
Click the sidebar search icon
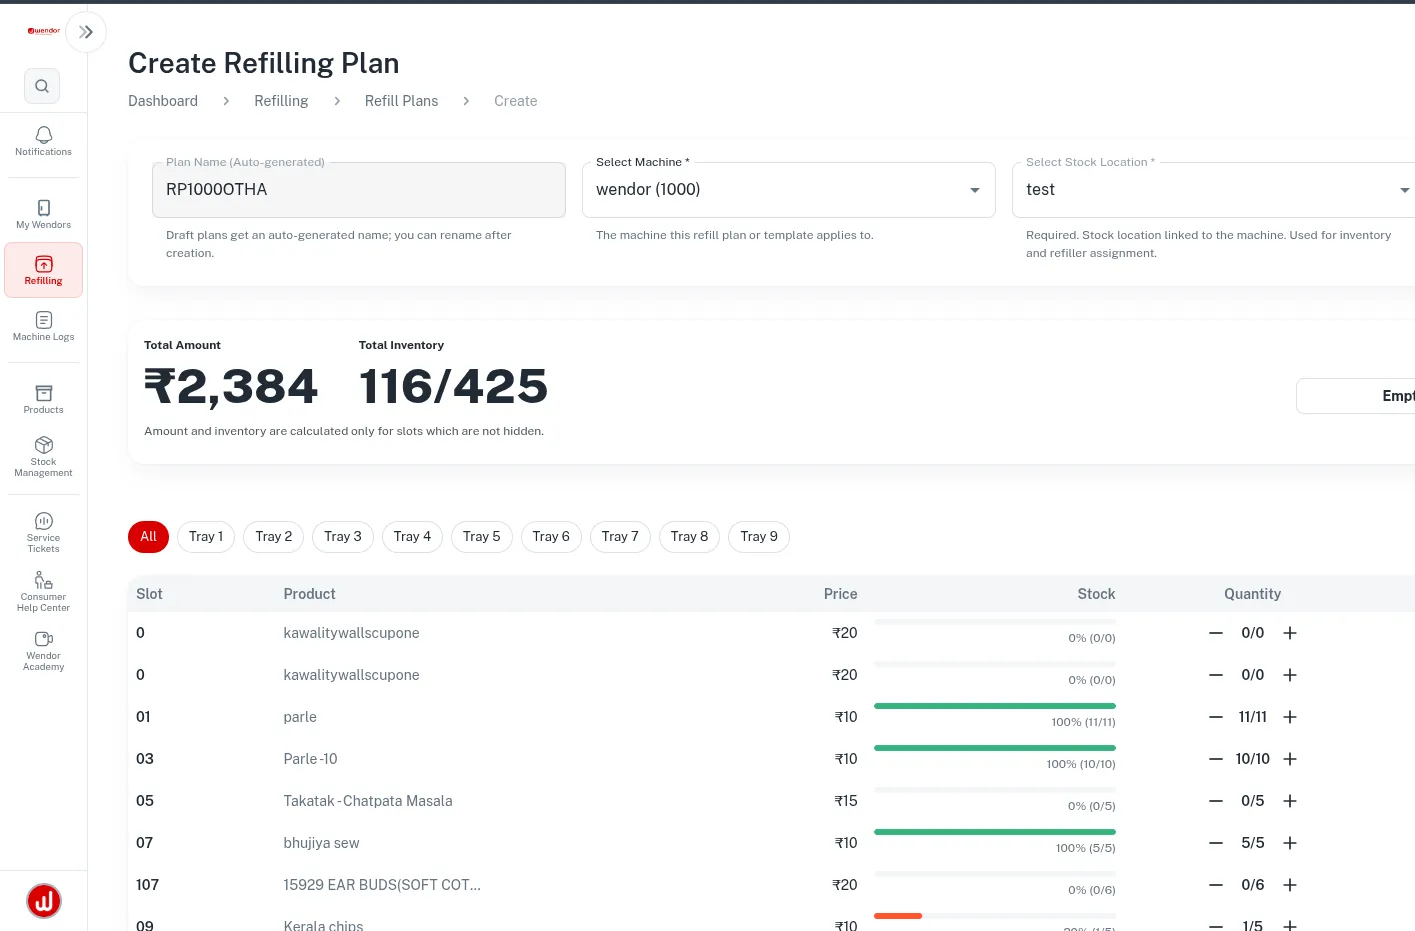pyautogui.click(x=42, y=86)
